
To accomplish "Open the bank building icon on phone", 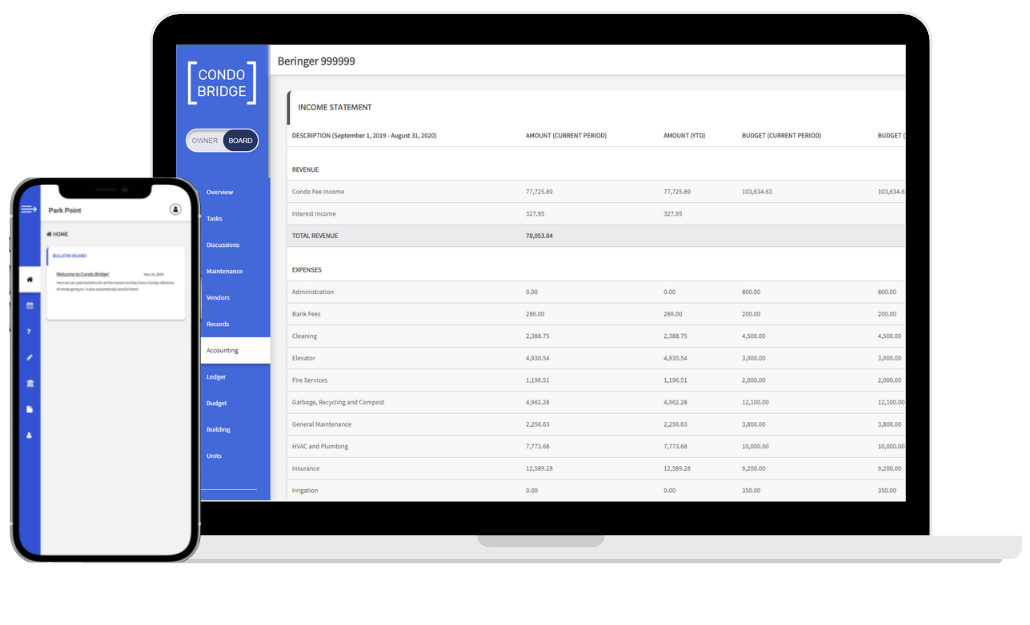I will click(29, 383).
